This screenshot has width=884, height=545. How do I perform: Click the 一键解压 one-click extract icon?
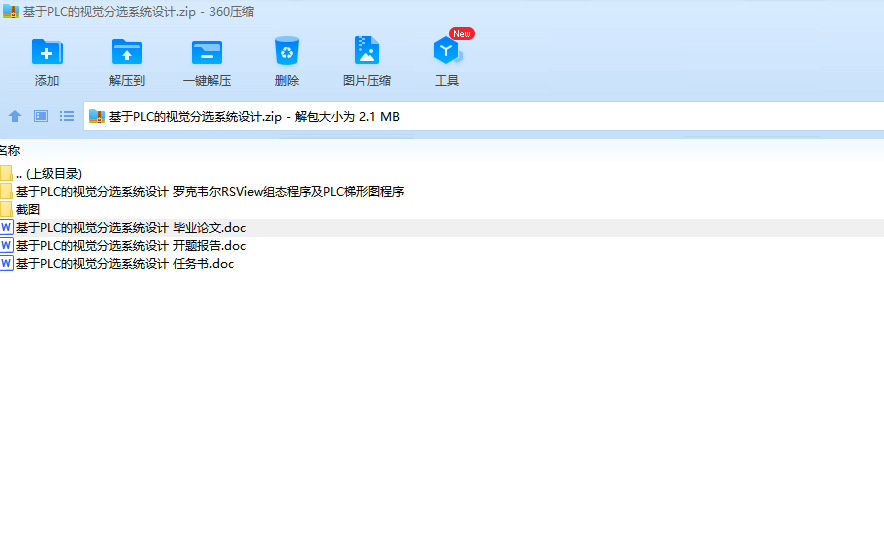(x=207, y=53)
